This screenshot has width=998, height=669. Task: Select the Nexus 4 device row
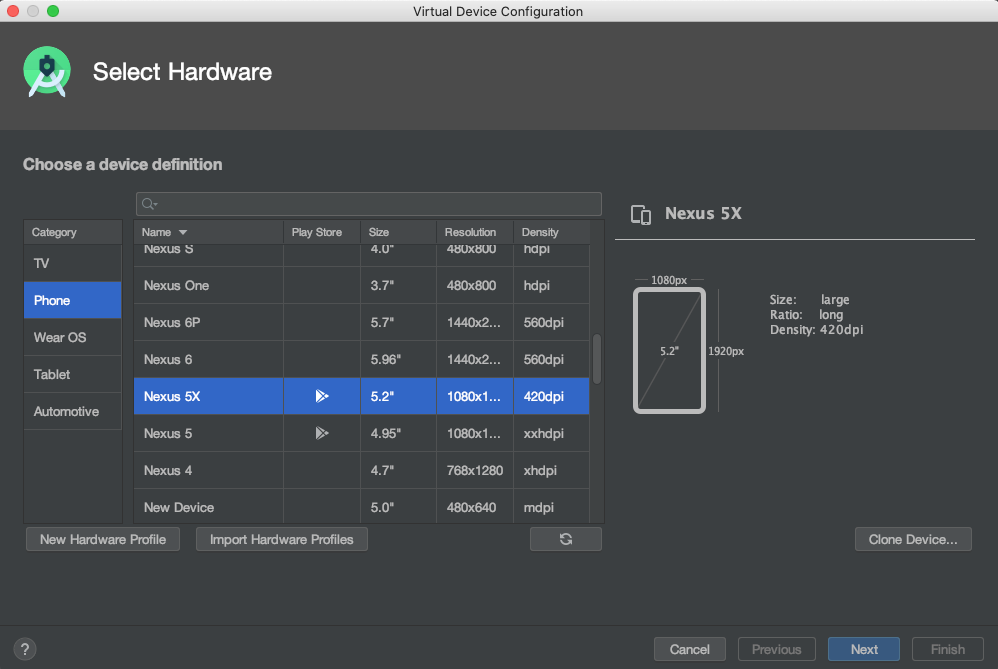click(362, 470)
